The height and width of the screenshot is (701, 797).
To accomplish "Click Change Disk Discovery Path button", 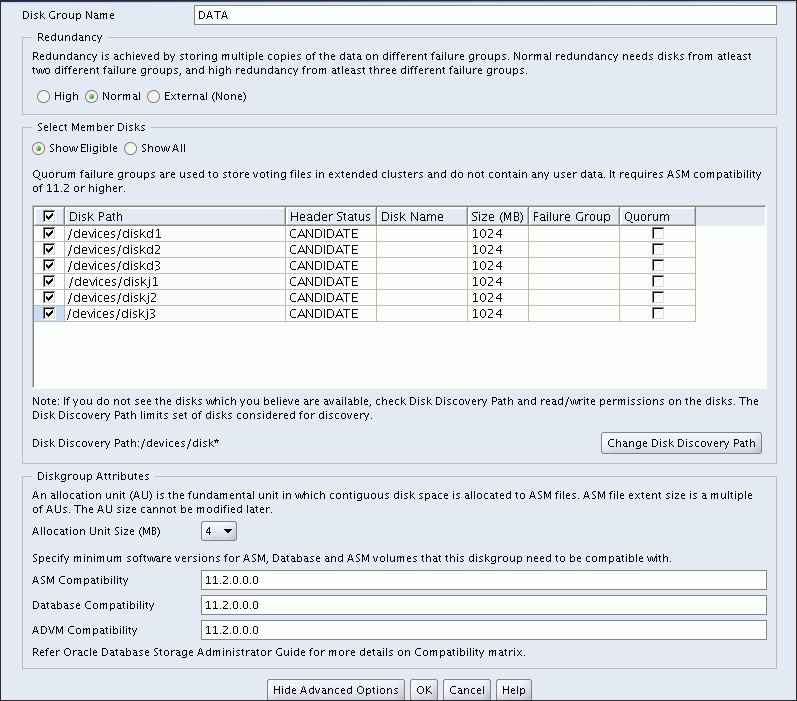I will (x=681, y=443).
